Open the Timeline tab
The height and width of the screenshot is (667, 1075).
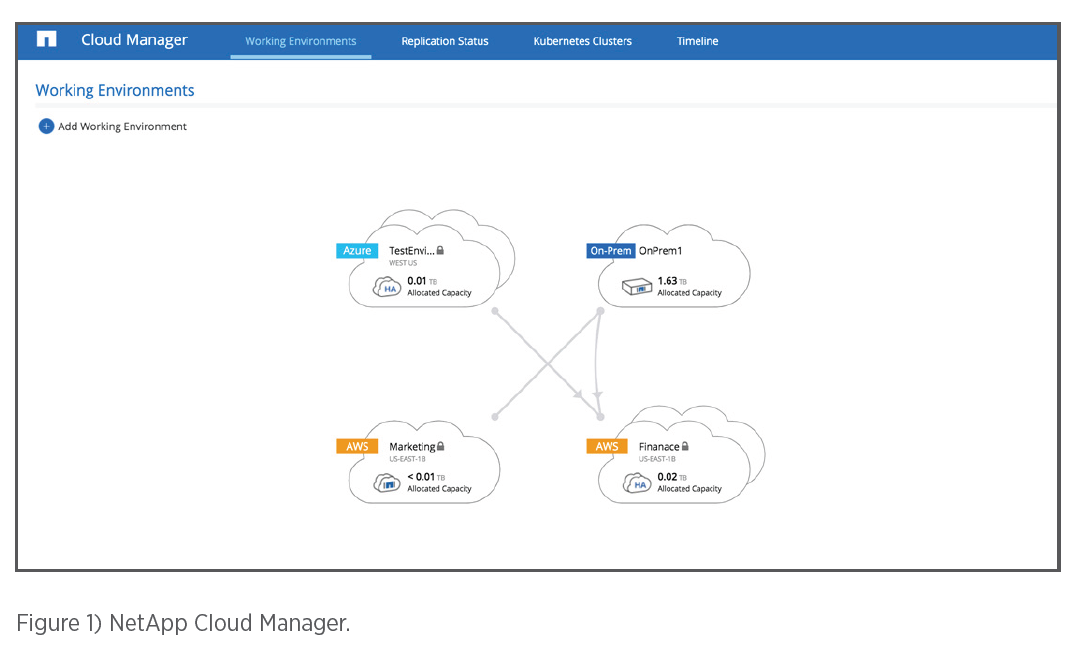click(697, 41)
